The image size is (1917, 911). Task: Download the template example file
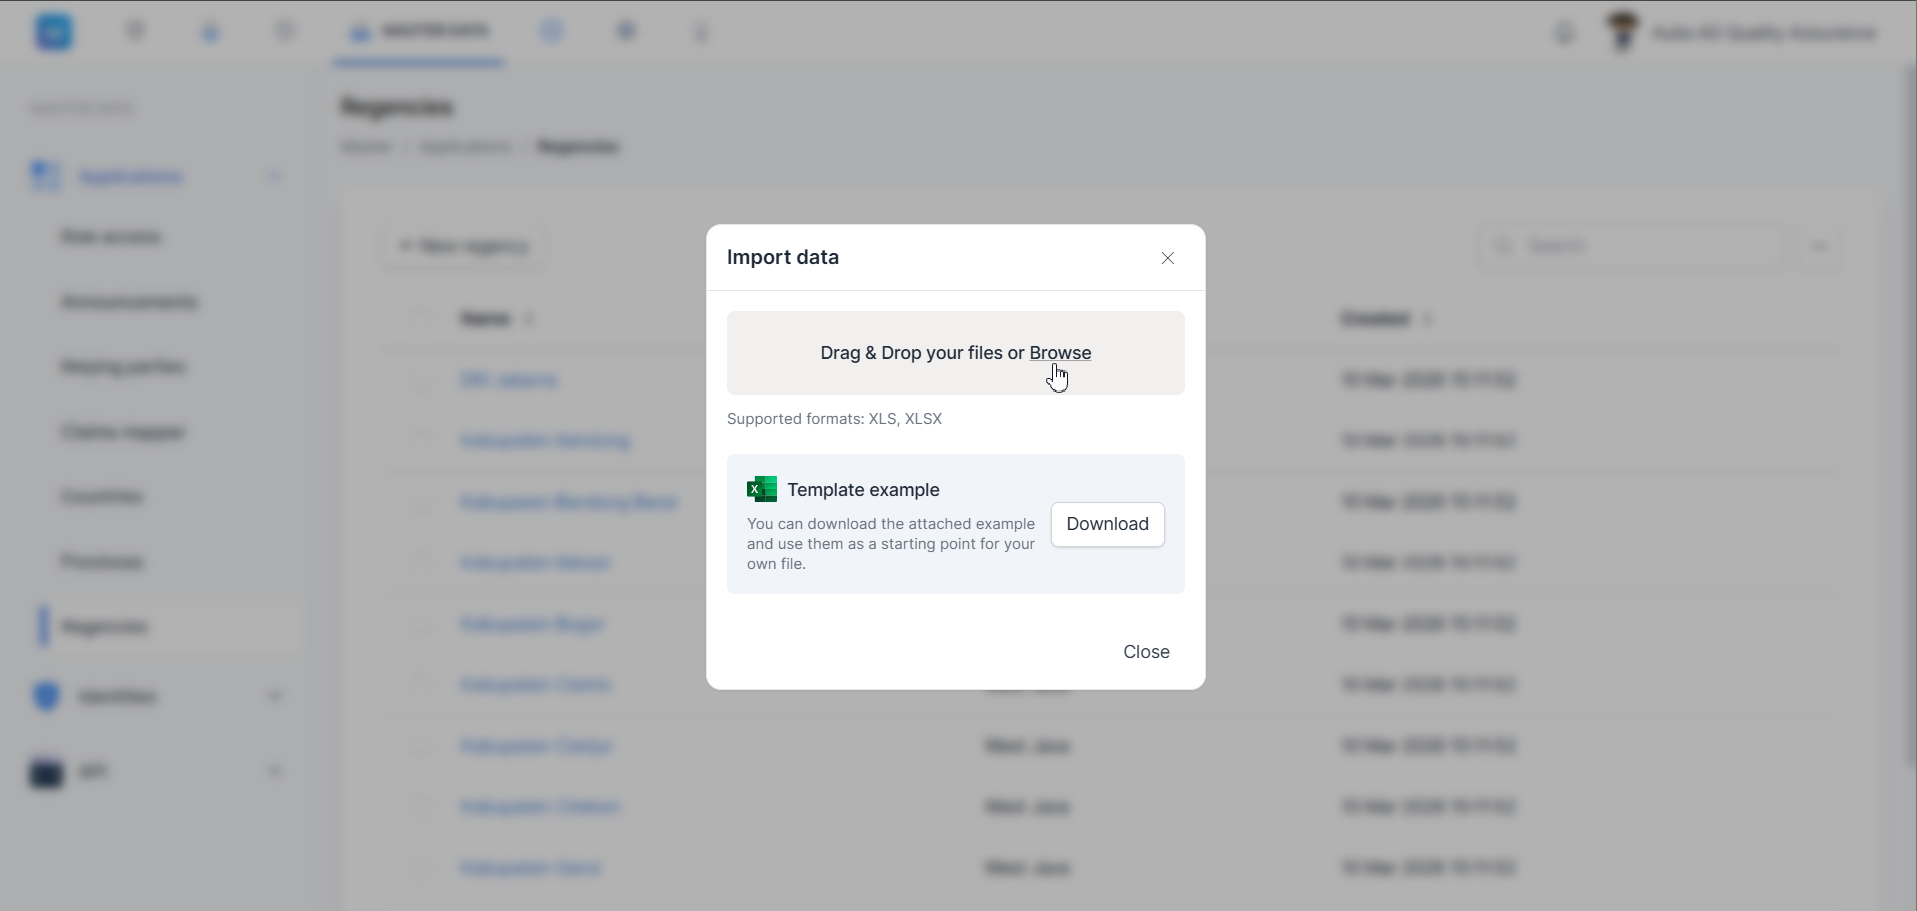click(x=1107, y=524)
